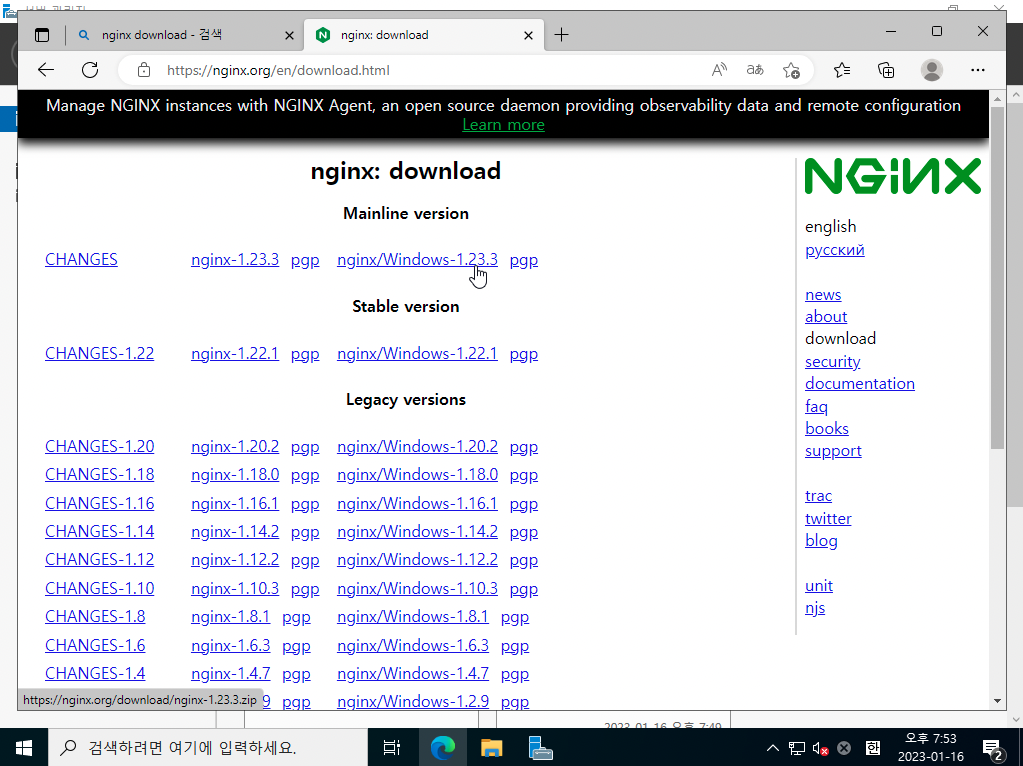Close the nginx download search tab
The height and width of the screenshot is (766, 1023).
(x=289, y=35)
